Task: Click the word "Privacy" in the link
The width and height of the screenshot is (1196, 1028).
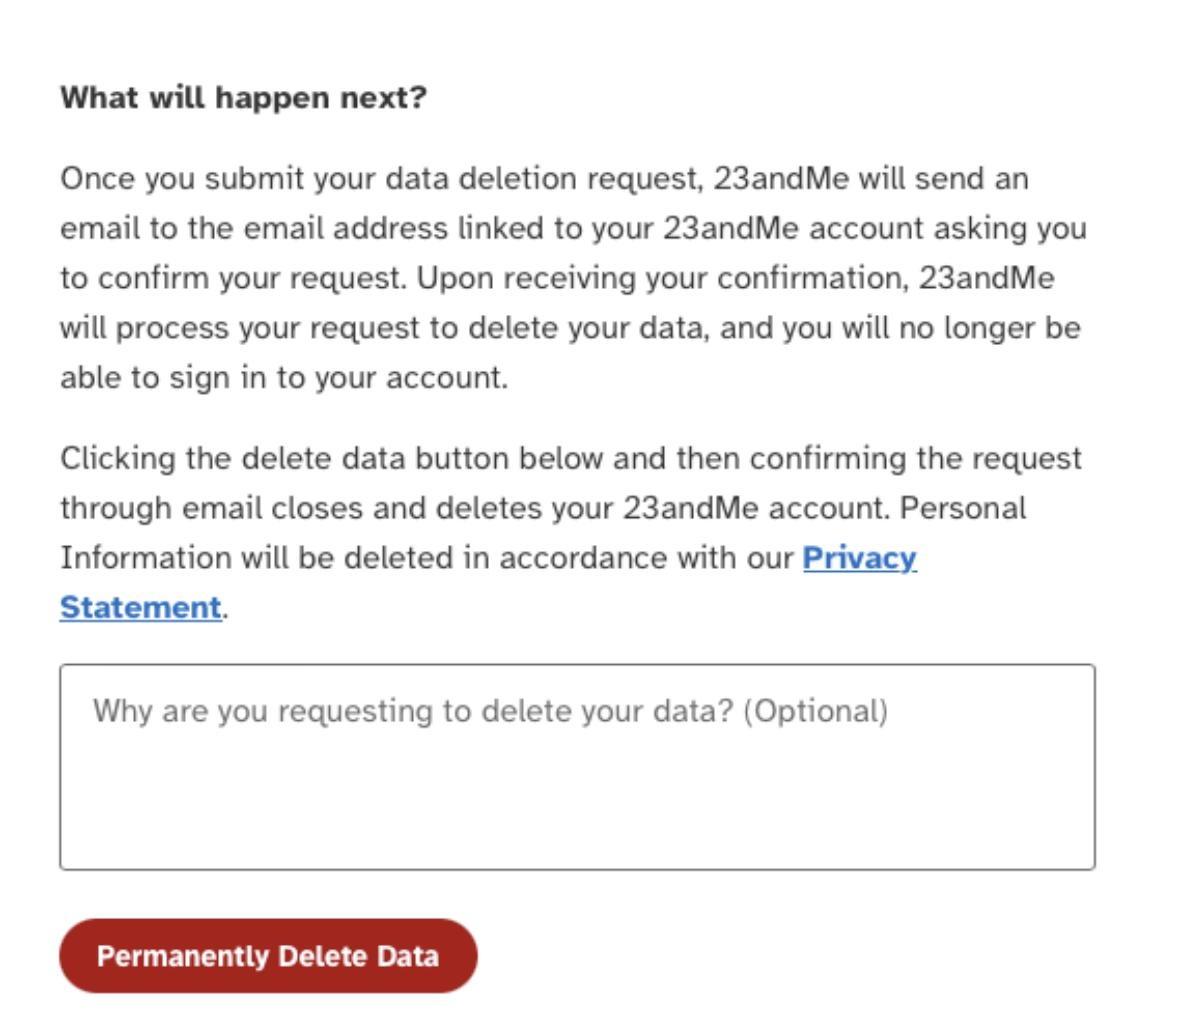Action: pos(859,558)
